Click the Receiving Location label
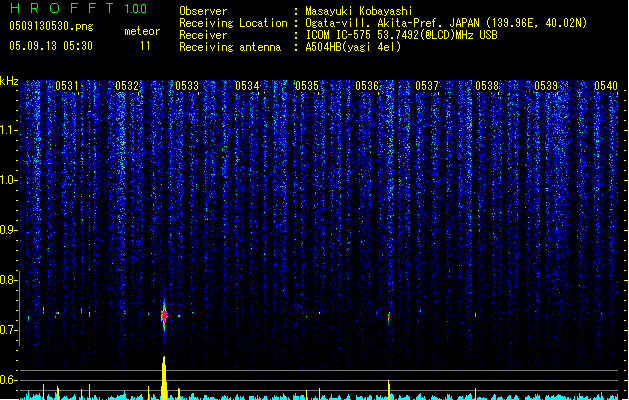The height and width of the screenshot is (400, 629). pos(233,23)
